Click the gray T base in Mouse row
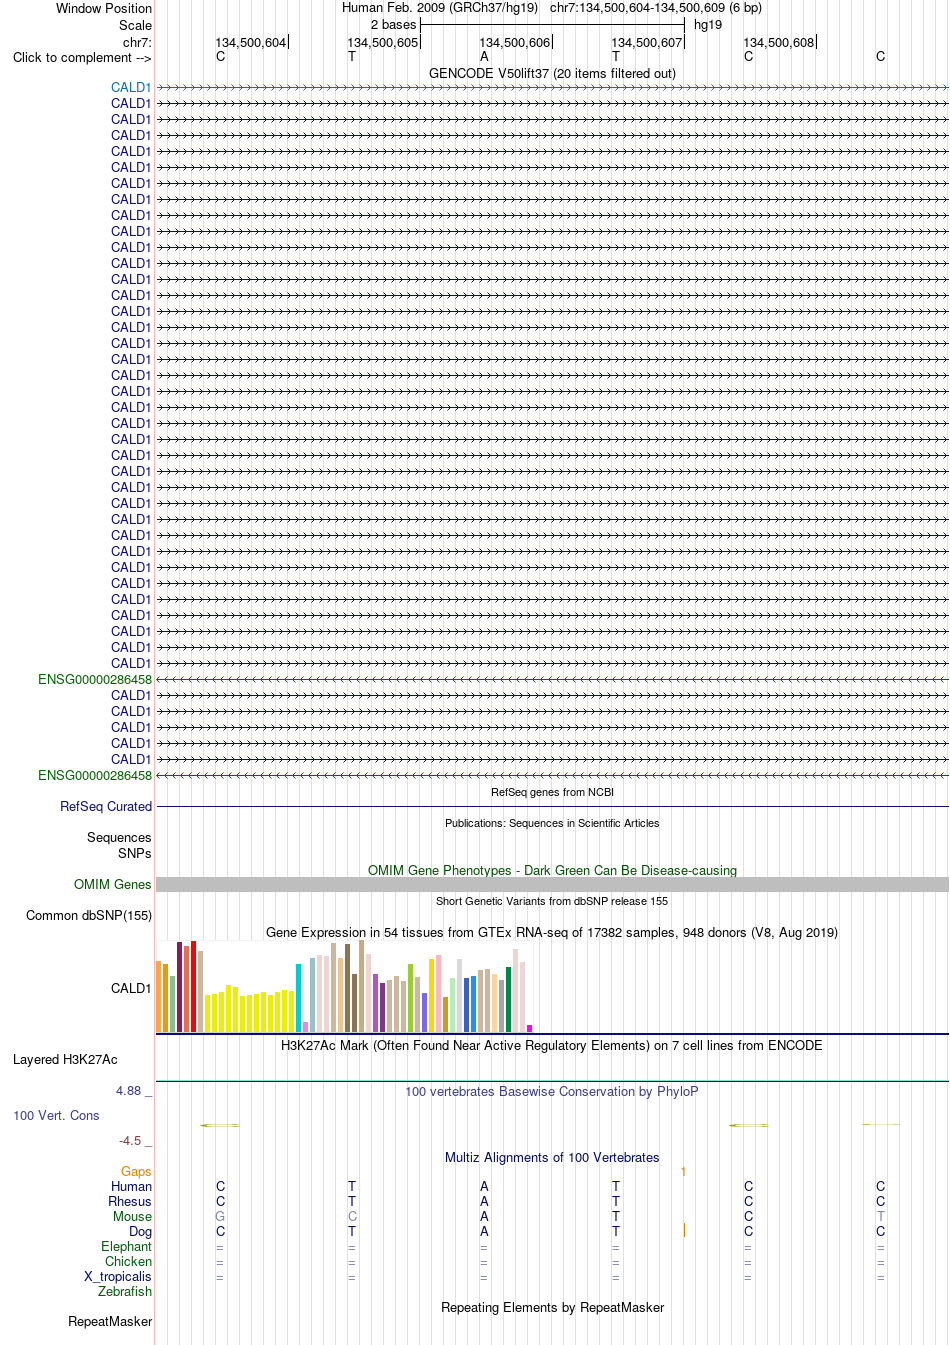 point(880,1217)
